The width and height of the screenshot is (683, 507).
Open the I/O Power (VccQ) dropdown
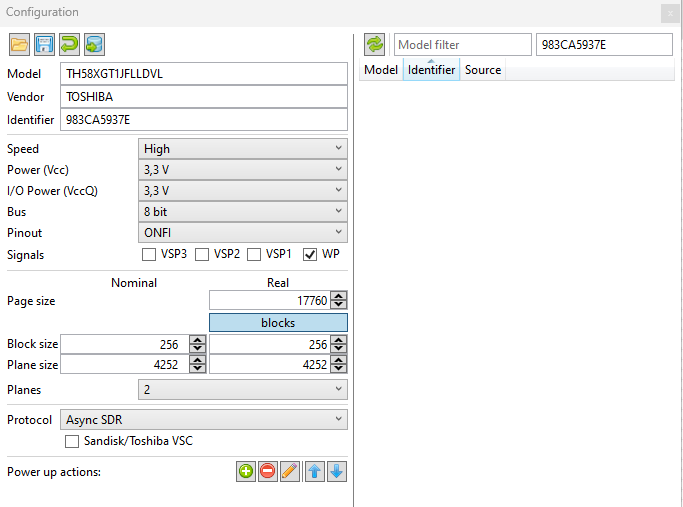click(x=243, y=191)
